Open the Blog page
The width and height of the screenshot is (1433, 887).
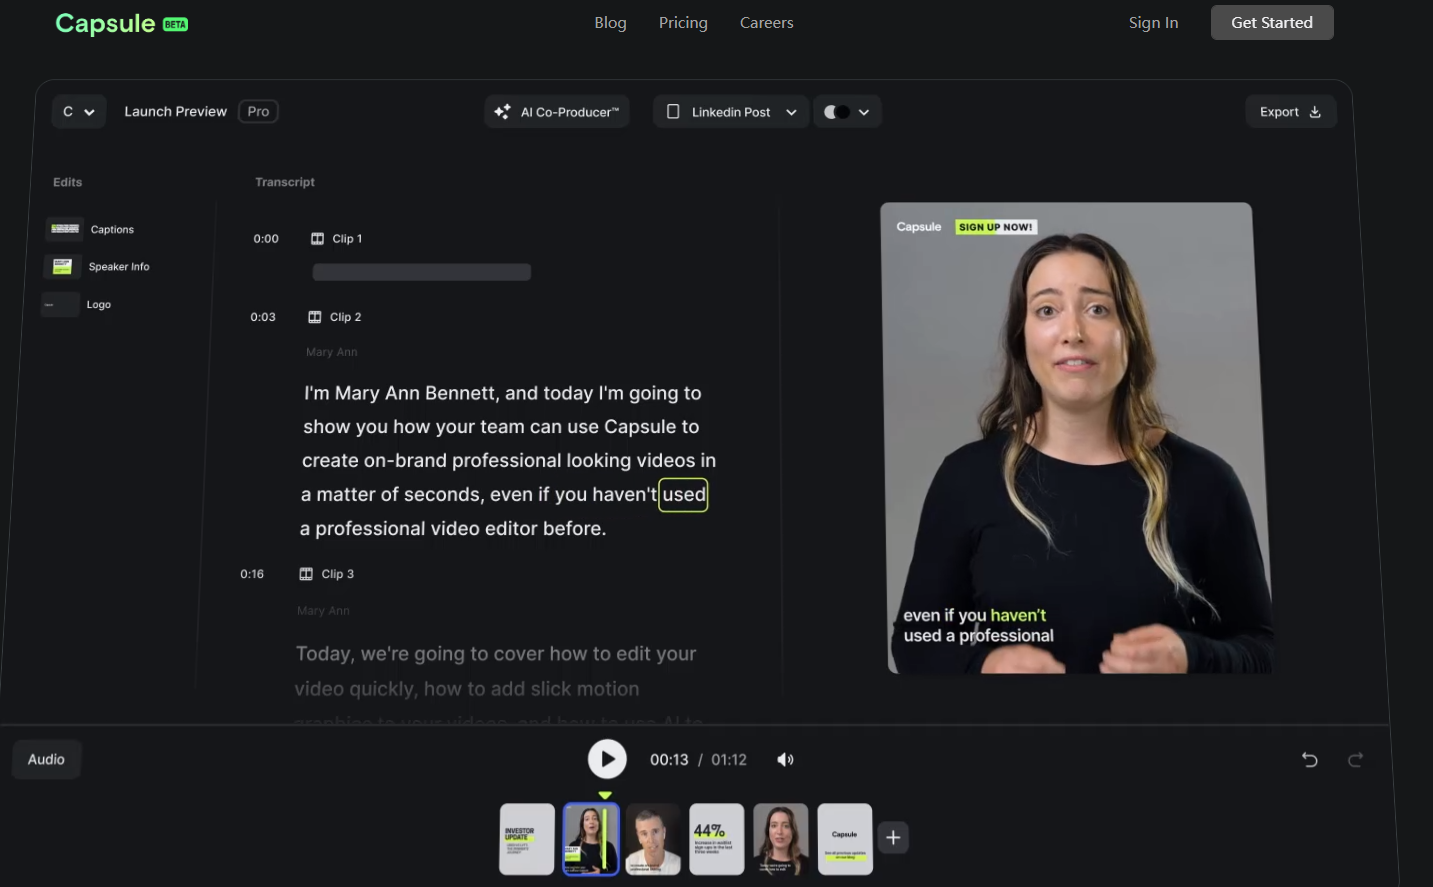[x=610, y=22]
